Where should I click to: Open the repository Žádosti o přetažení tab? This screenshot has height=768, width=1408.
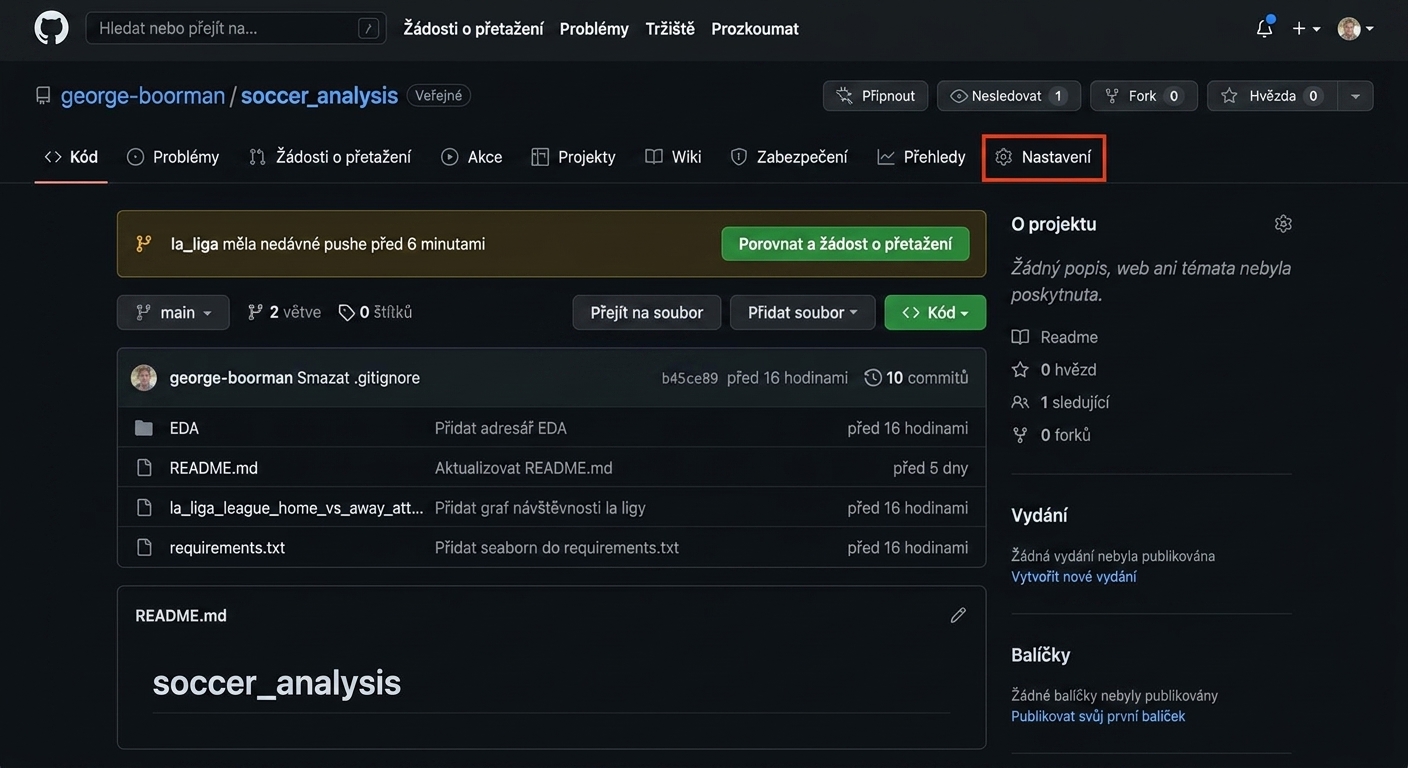pyautogui.click(x=330, y=157)
